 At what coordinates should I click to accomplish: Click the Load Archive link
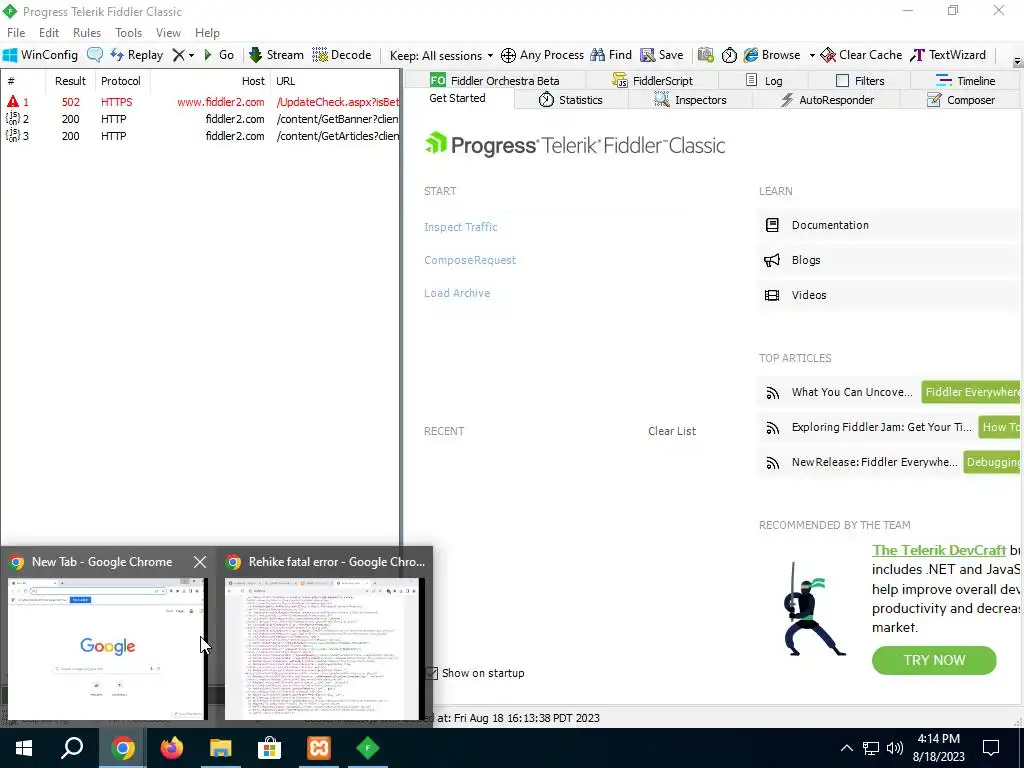456,293
